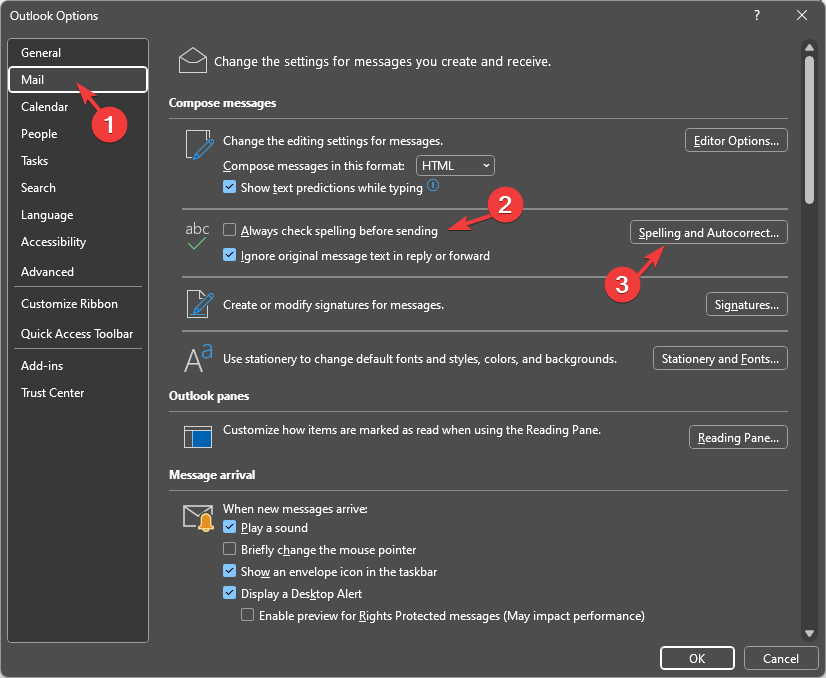Enable Briefly change the mouse pointer

(230, 550)
